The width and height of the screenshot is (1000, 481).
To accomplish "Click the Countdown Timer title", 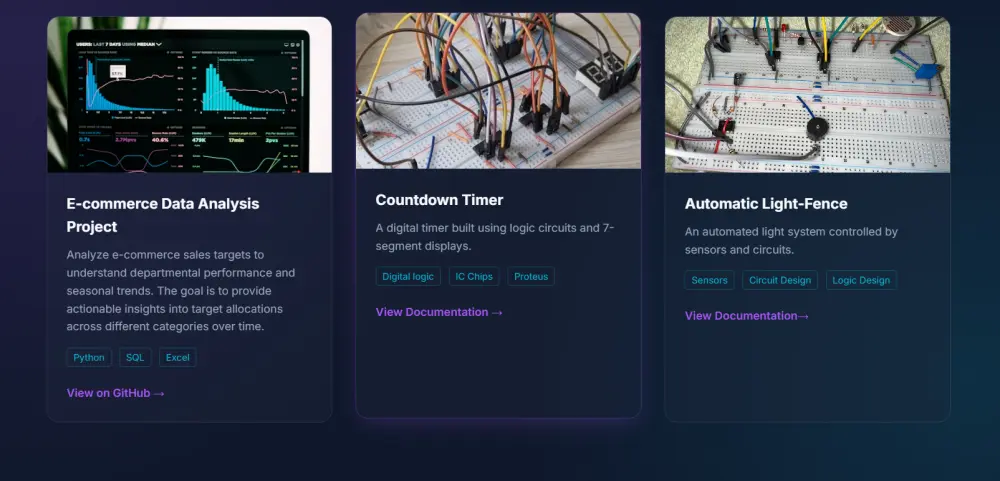I will (439, 200).
